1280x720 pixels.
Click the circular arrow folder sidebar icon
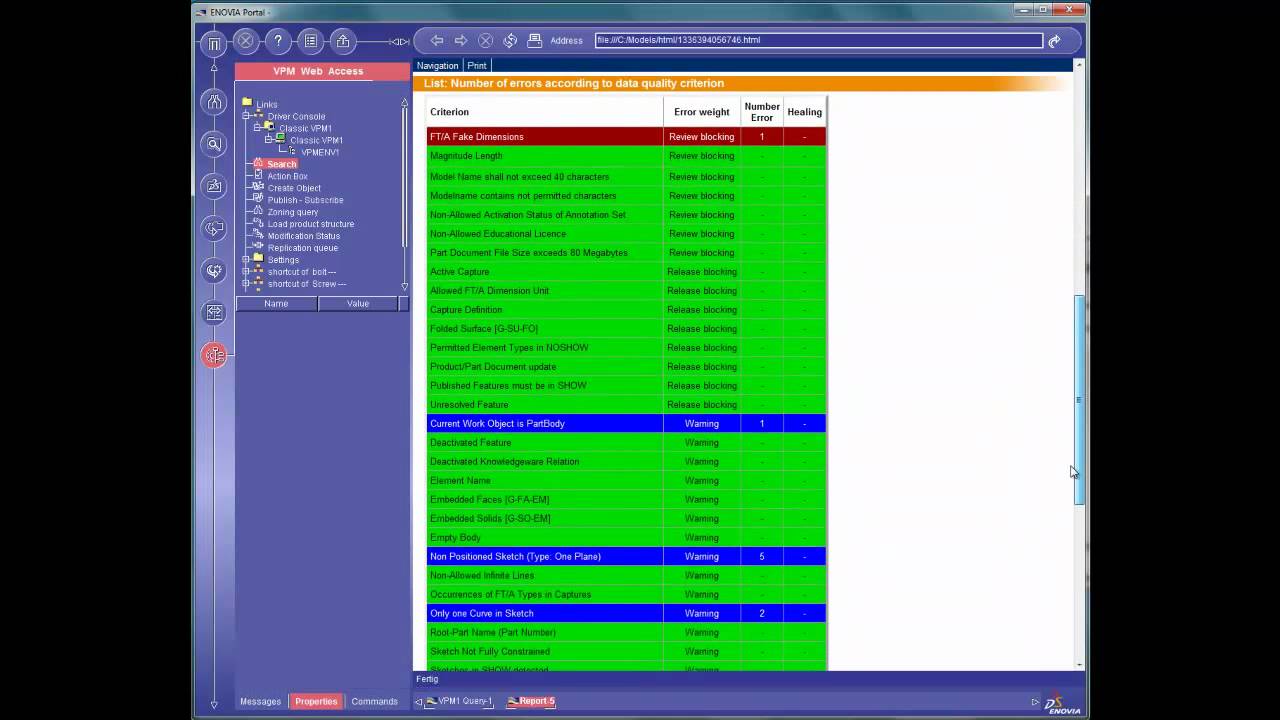point(214,228)
